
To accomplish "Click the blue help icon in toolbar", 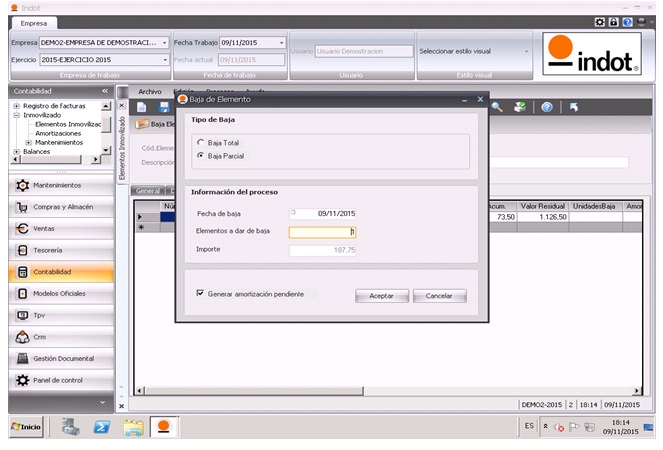I will coord(547,107).
